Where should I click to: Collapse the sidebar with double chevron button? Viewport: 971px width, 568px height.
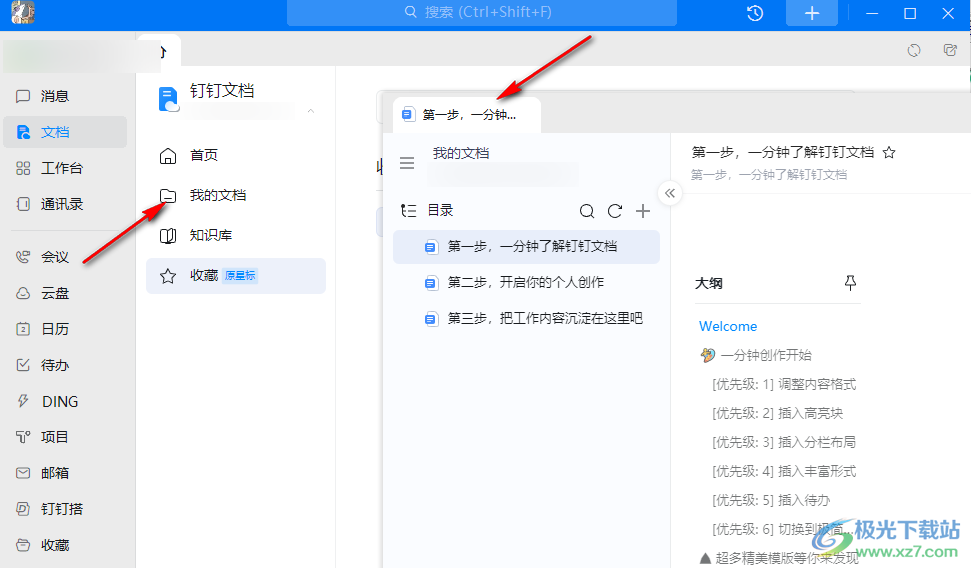click(670, 193)
